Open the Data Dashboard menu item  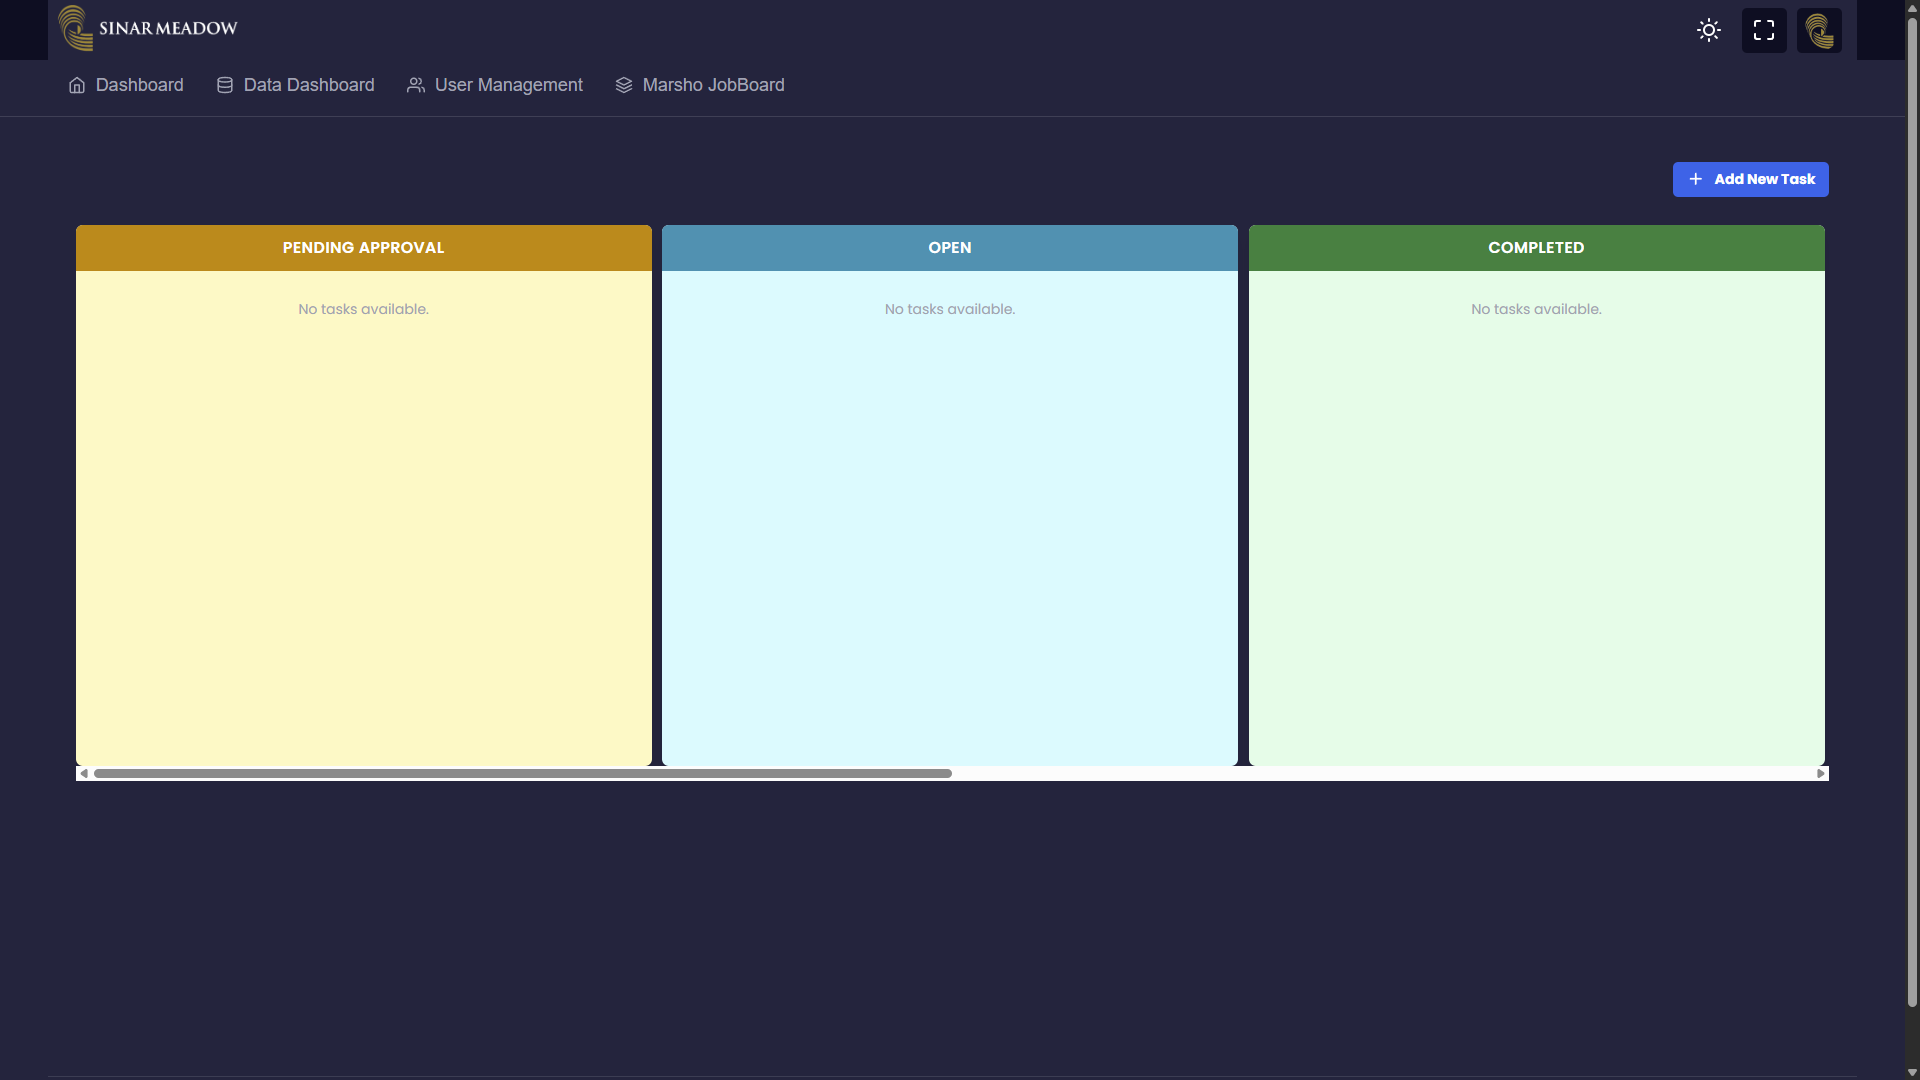[x=308, y=85]
